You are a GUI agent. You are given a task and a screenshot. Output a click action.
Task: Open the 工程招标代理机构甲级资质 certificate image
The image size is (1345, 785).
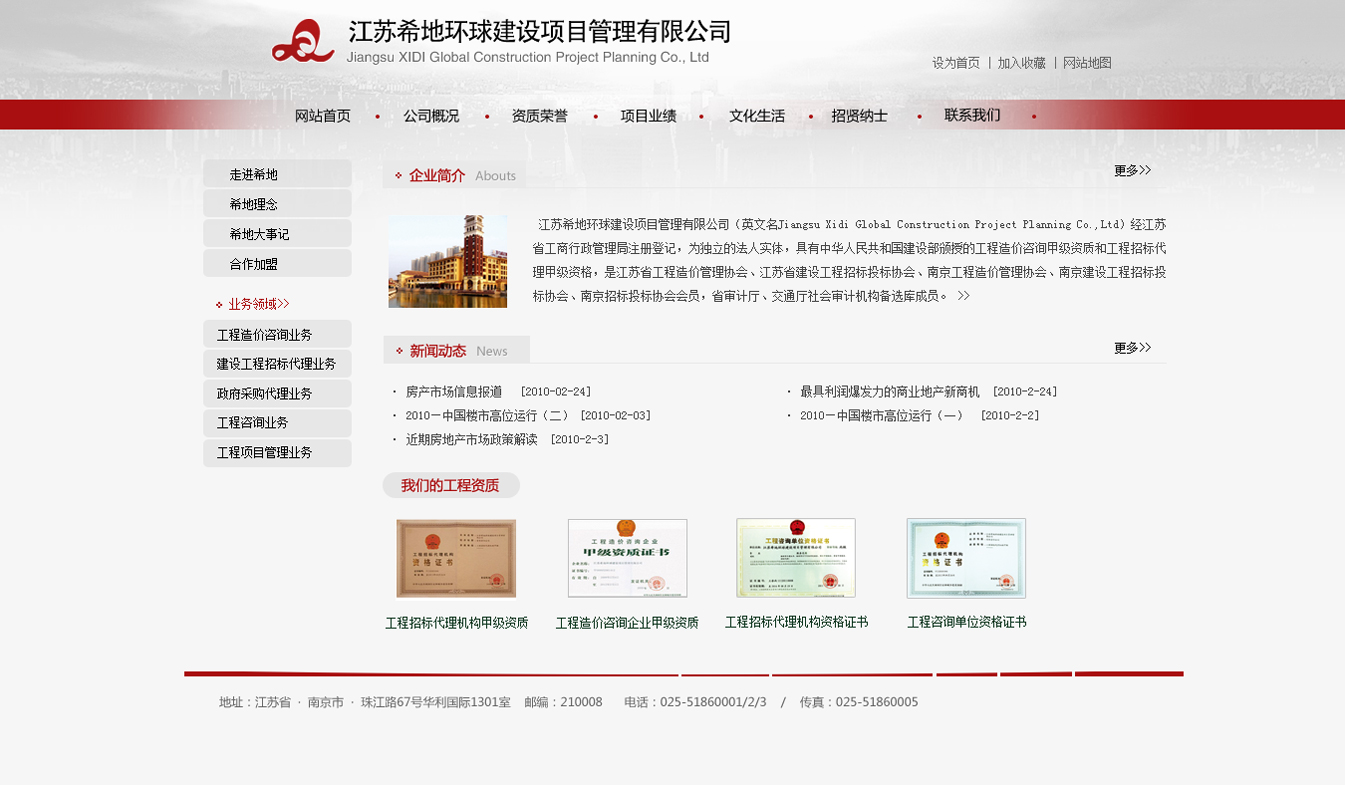[x=456, y=558]
